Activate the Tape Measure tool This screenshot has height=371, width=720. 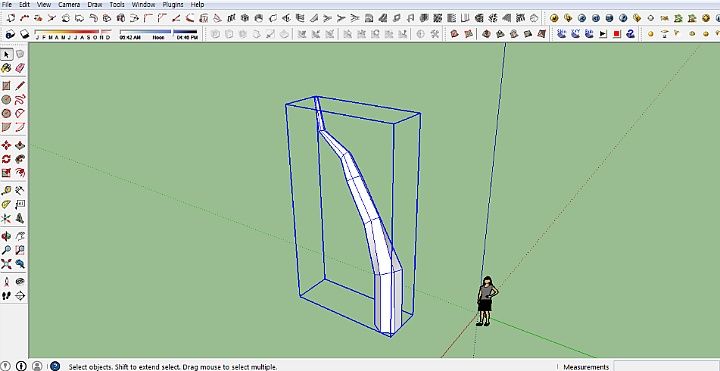point(6,191)
